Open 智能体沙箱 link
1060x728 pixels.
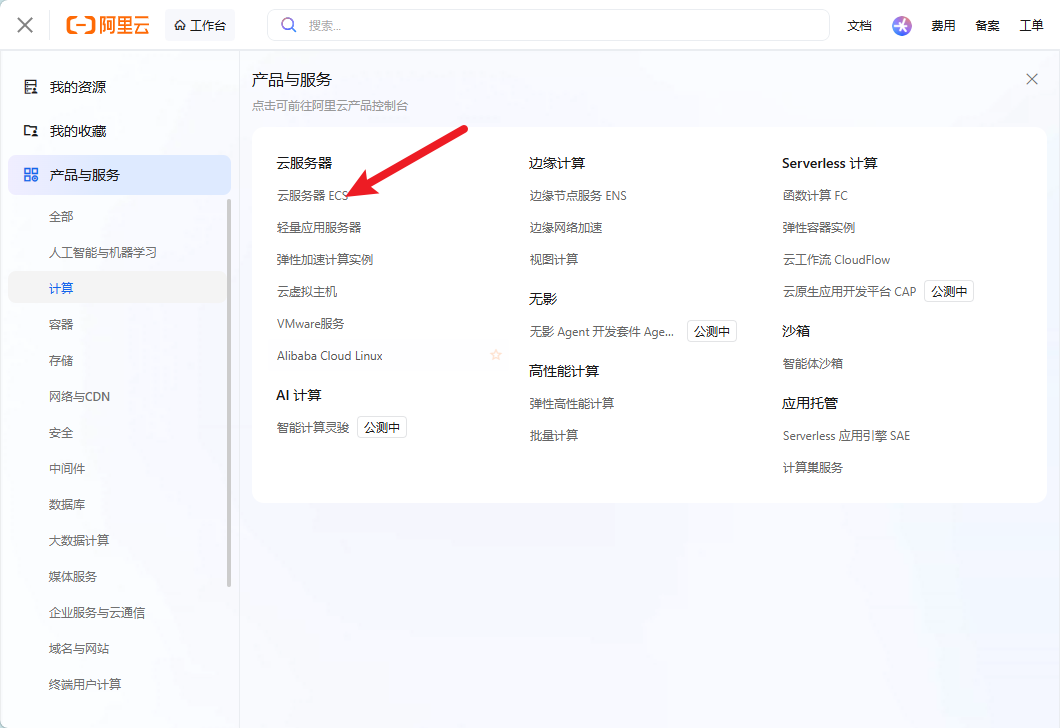click(x=813, y=363)
